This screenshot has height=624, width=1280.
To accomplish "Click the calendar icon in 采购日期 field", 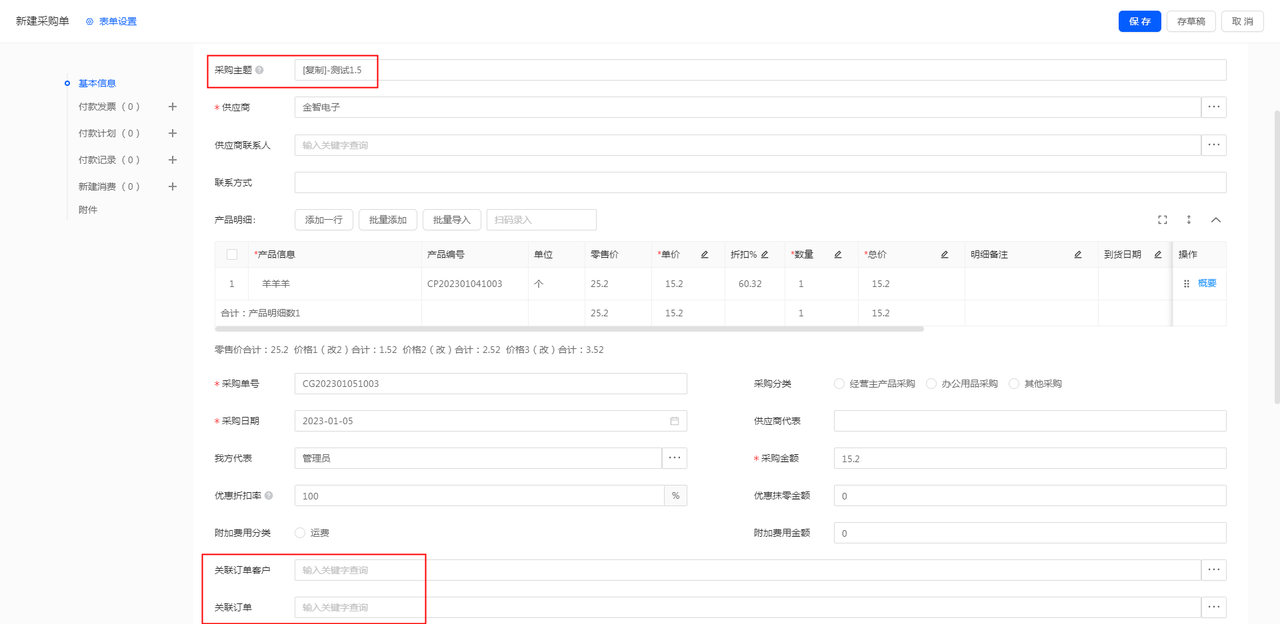I will point(674,421).
